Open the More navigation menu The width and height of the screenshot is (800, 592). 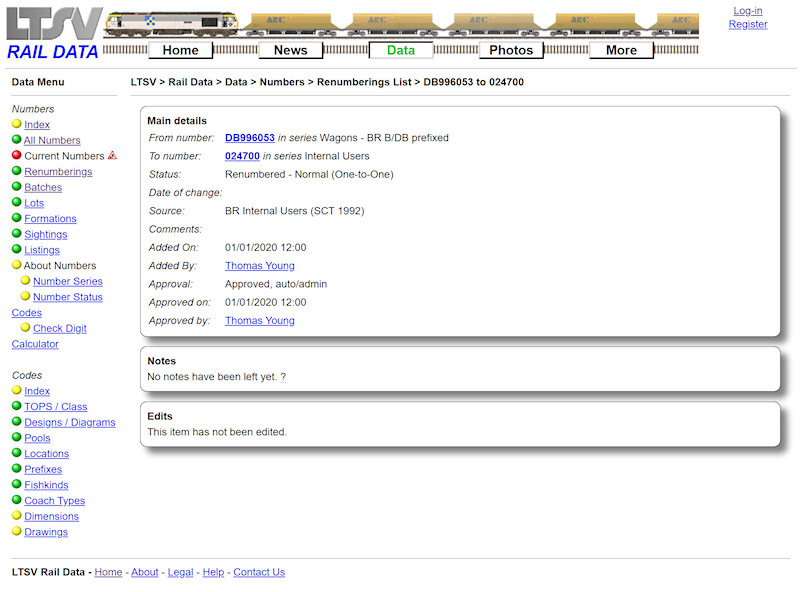point(621,50)
